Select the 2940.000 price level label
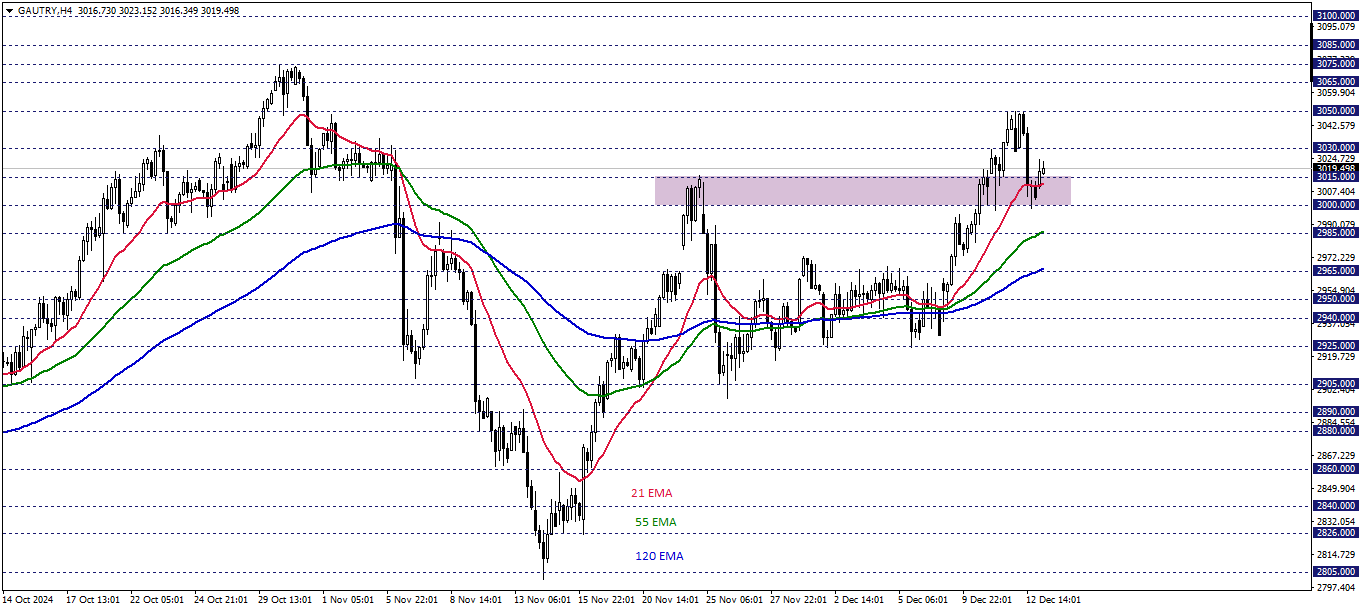The image size is (1362, 611). pos(1336,318)
